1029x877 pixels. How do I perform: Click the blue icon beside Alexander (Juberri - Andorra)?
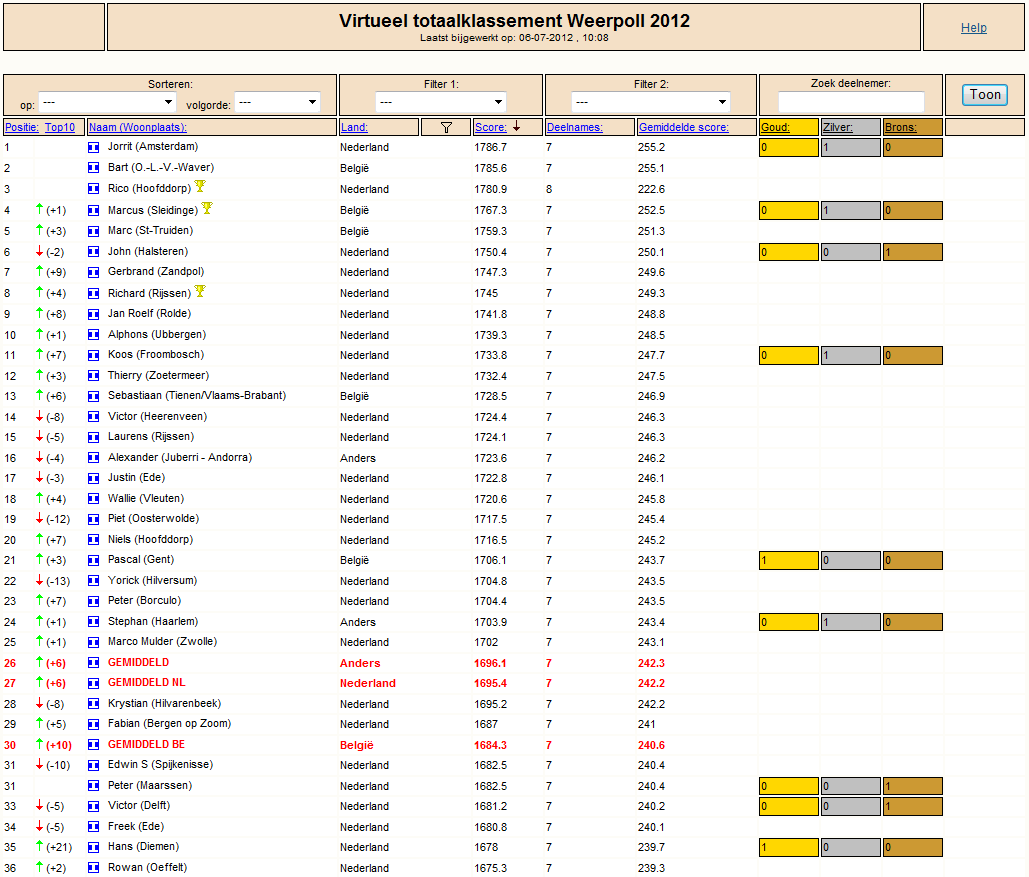[94, 458]
